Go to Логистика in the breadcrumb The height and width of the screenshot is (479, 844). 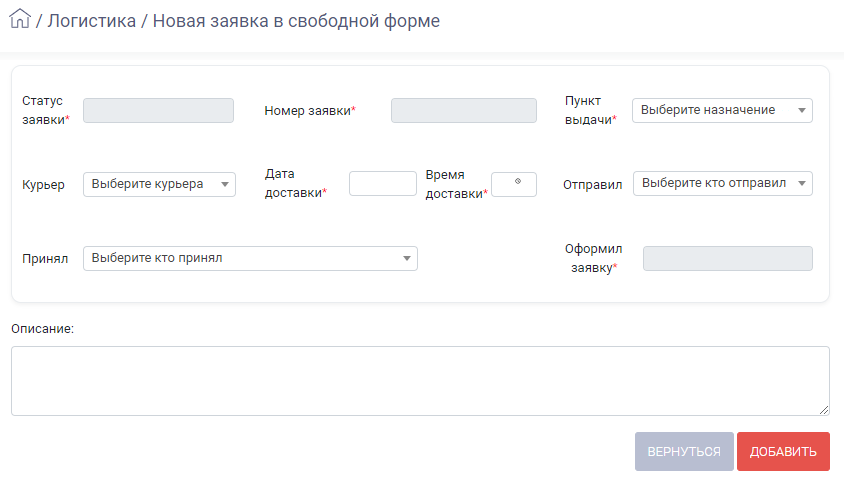pyautogui.click(x=92, y=20)
